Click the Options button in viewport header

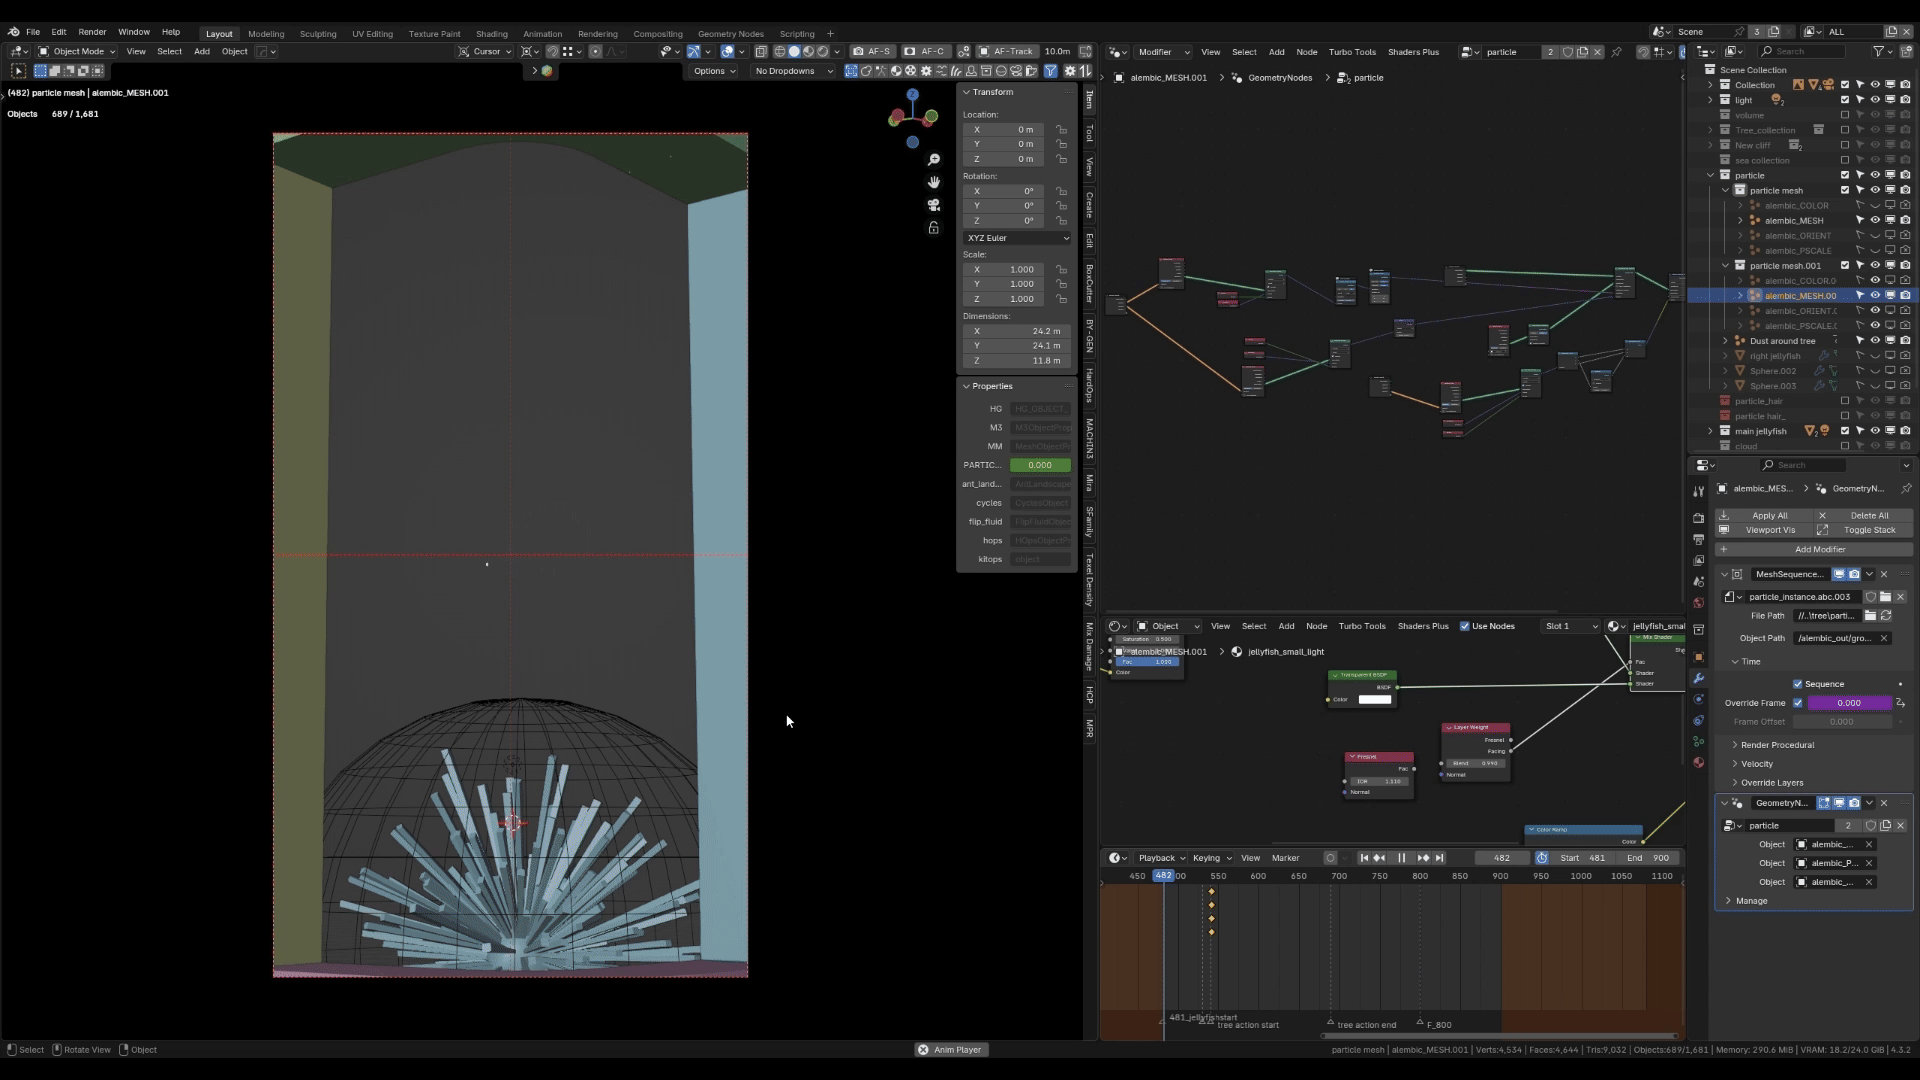tap(714, 71)
